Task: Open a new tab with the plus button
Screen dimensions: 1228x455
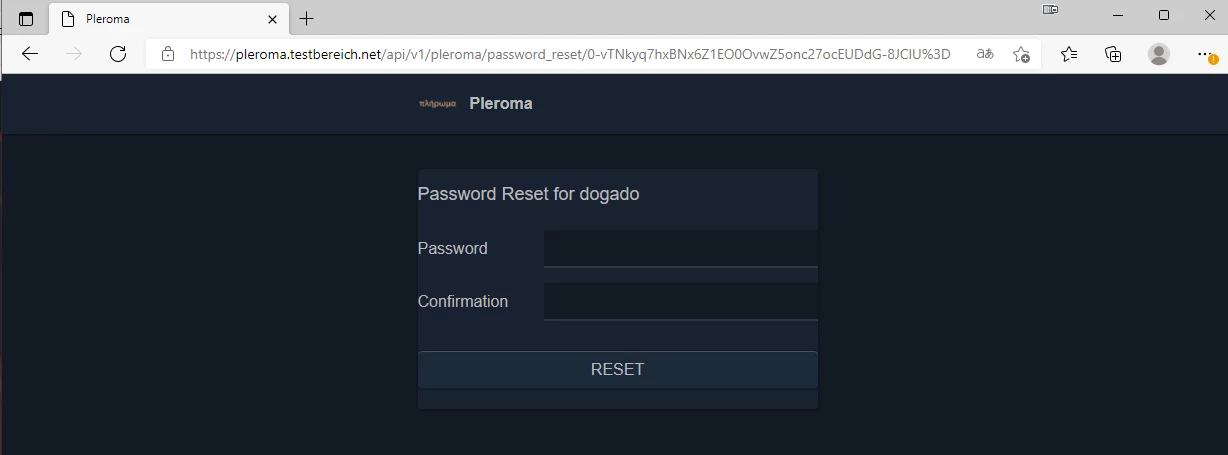Action: (x=307, y=19)
